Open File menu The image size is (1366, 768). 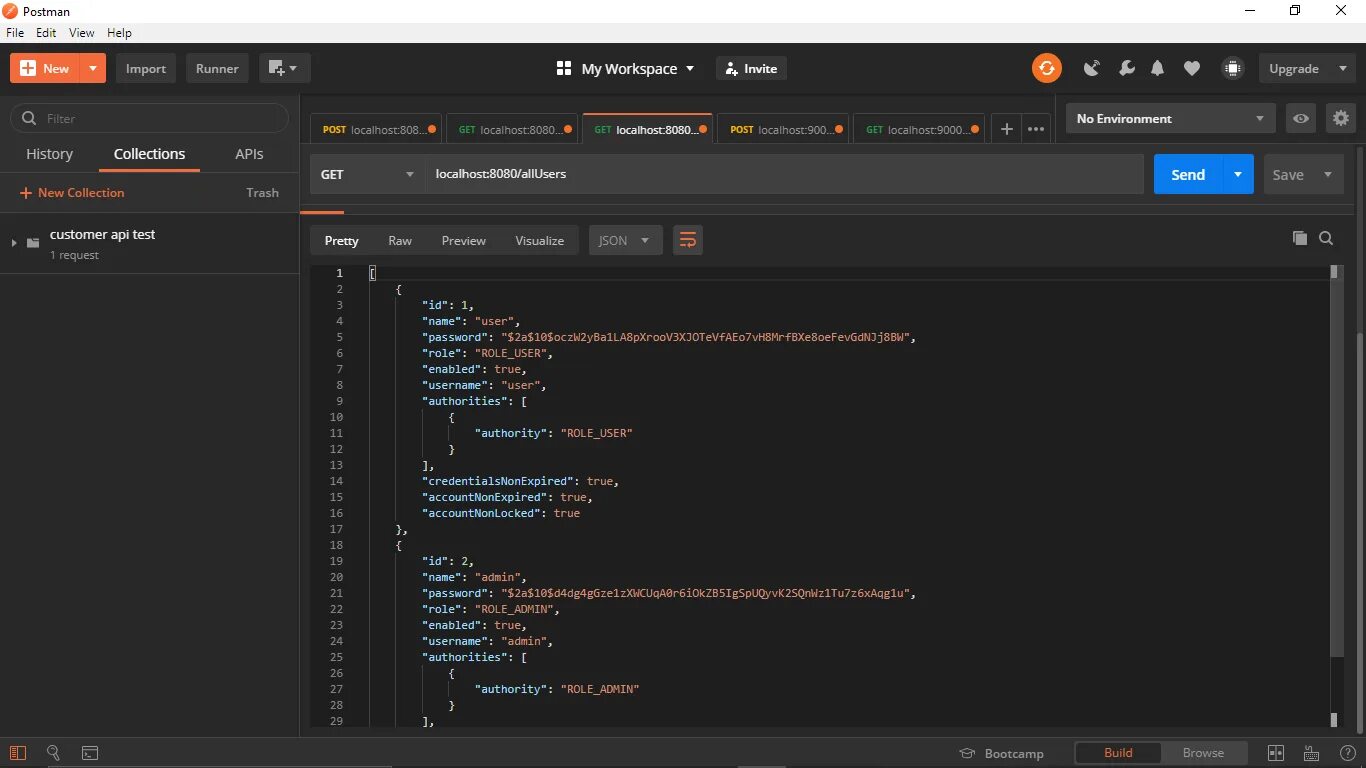tap(15, 33)
